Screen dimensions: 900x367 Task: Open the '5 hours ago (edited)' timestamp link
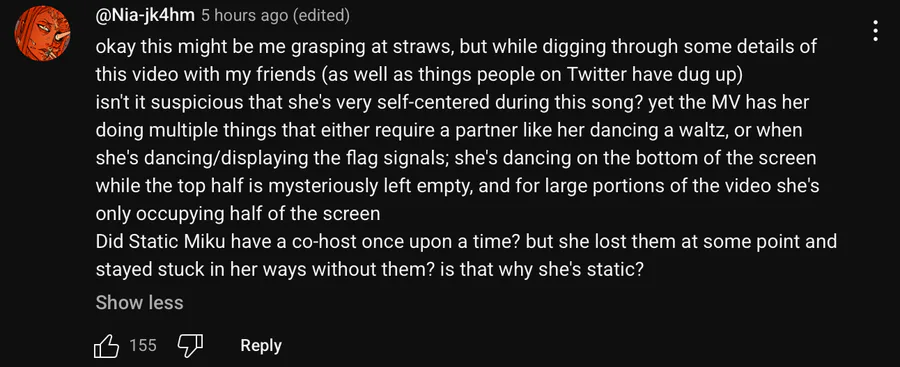[275, 16]
